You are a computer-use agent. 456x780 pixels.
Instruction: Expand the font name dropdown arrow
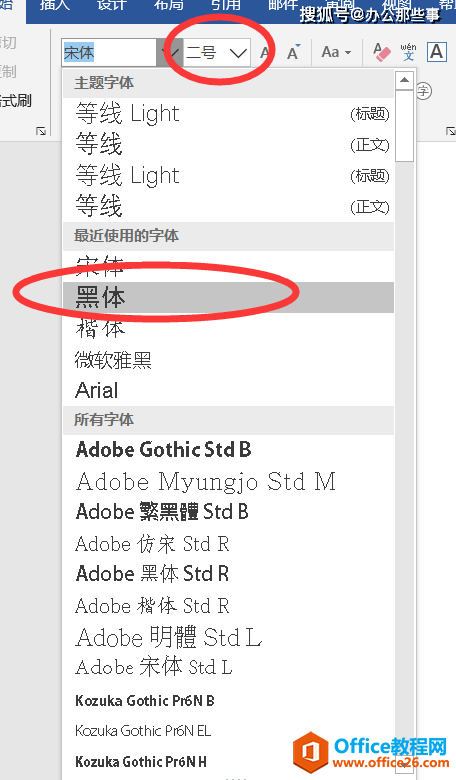(170, 52)
